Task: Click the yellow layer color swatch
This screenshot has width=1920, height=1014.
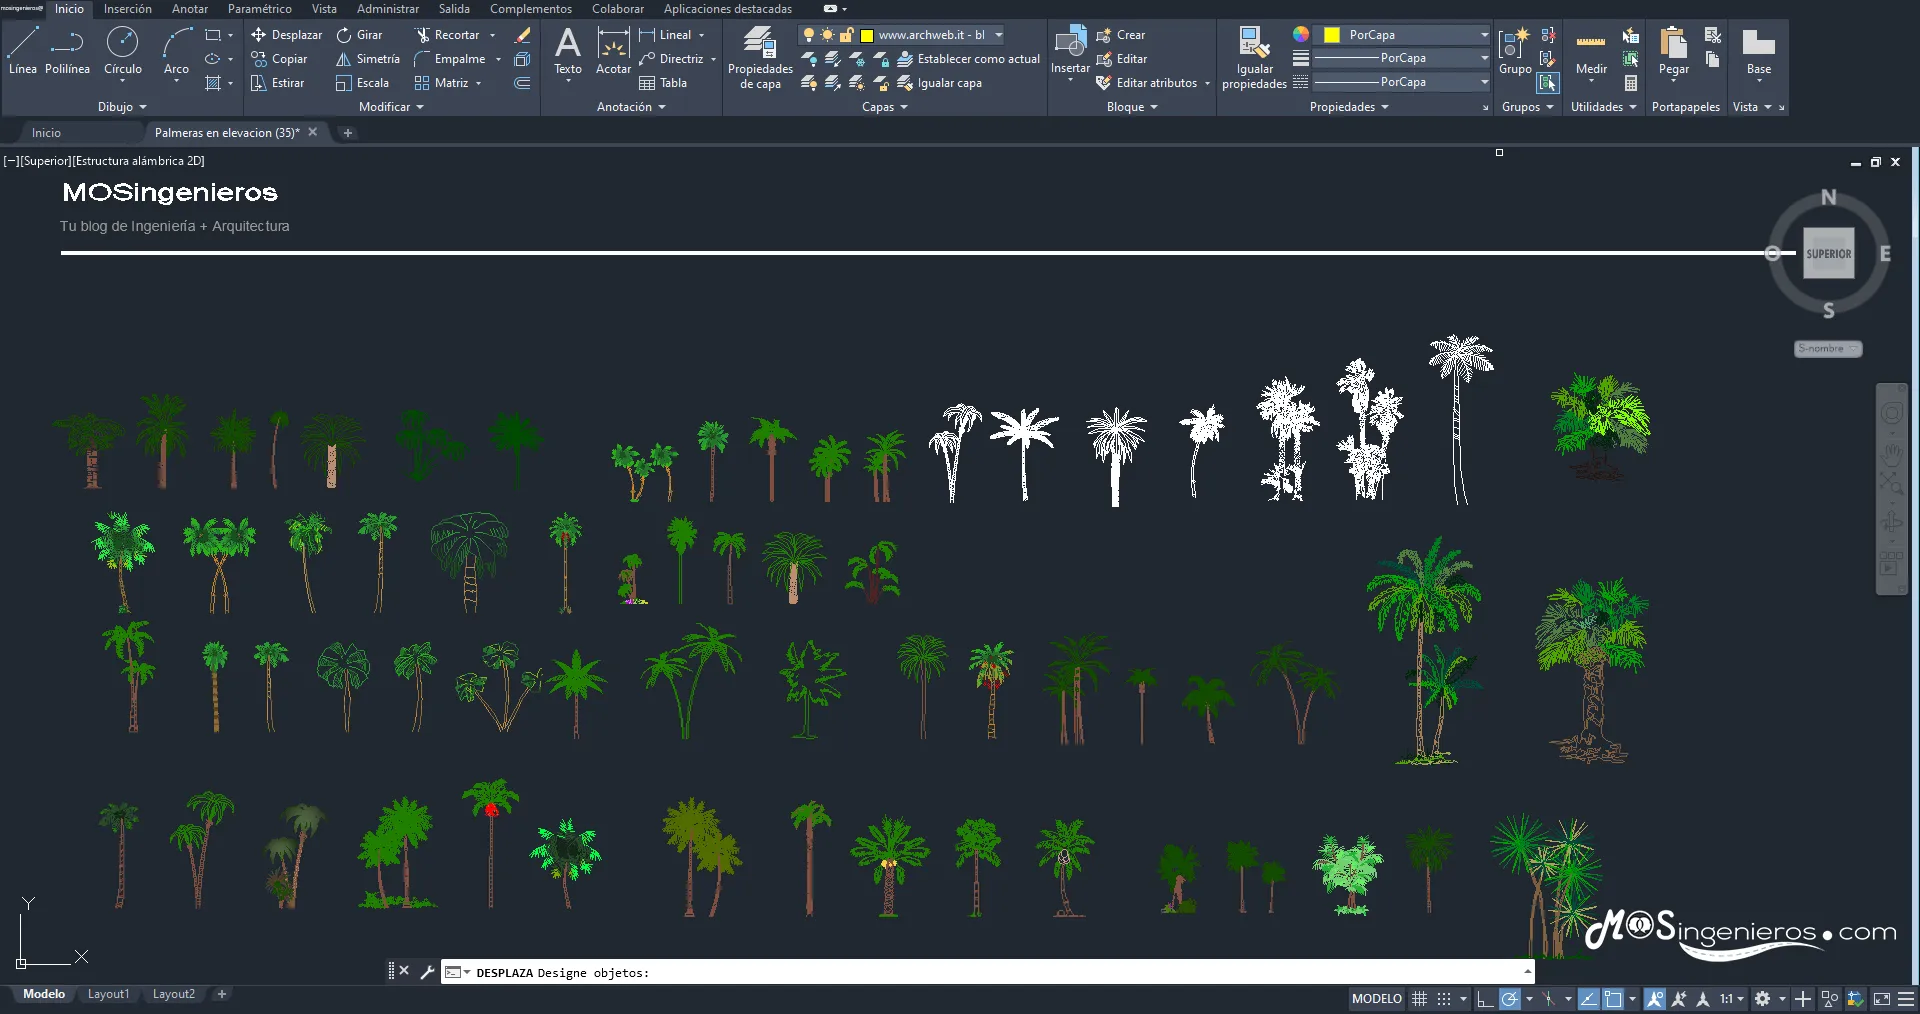Action: [867, 35]
